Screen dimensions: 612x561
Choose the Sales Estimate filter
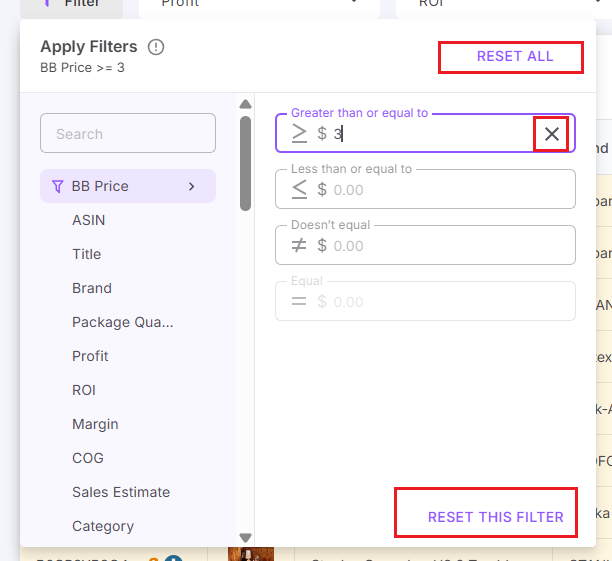pyautogui.click(x=120, y=492)
